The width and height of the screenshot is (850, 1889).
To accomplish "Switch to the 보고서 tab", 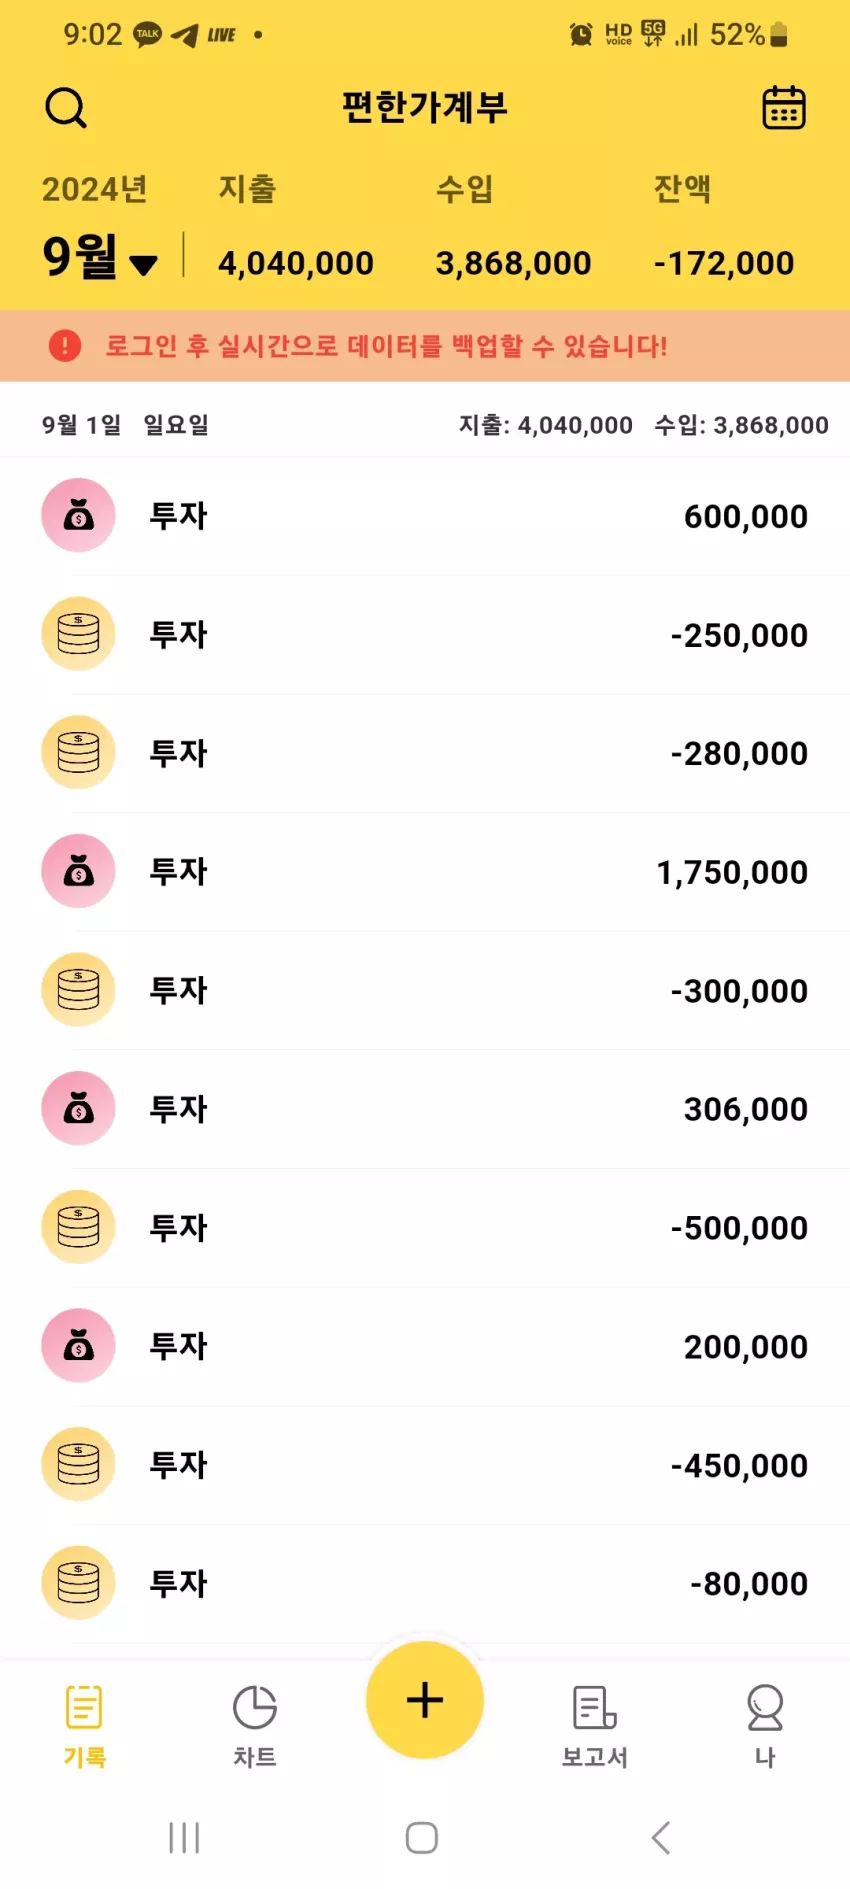I will pos(595,1726).
